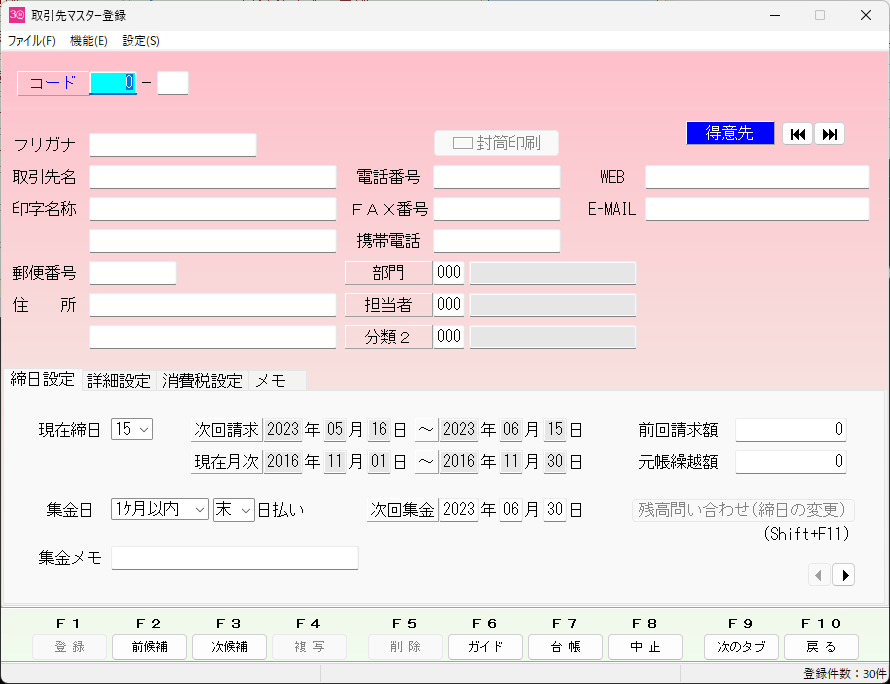Click the 得意先 button

coord(730,133)
